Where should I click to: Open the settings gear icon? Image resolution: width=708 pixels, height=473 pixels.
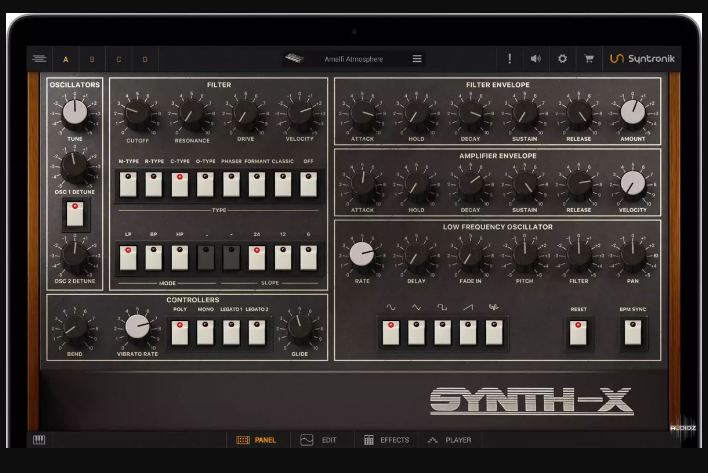(562, 59)
